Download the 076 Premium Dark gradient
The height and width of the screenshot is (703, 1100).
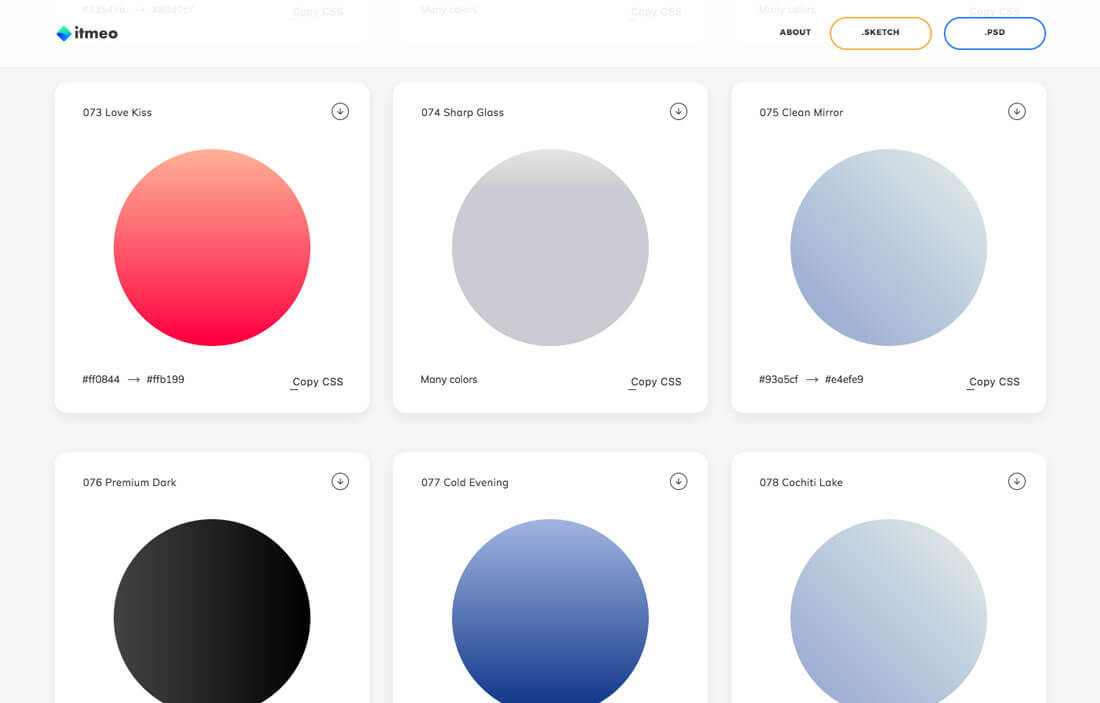point(340,481)
